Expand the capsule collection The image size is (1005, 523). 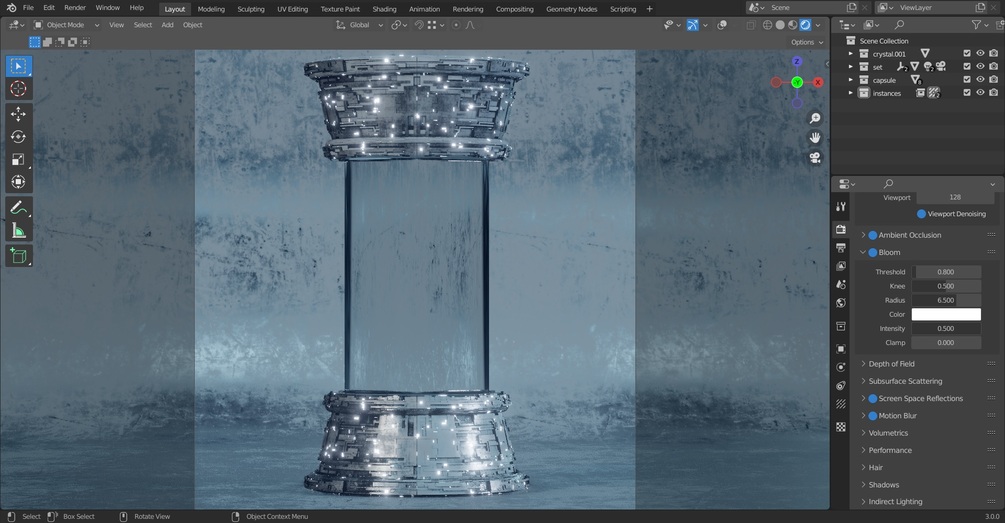[x=851, y=80]
